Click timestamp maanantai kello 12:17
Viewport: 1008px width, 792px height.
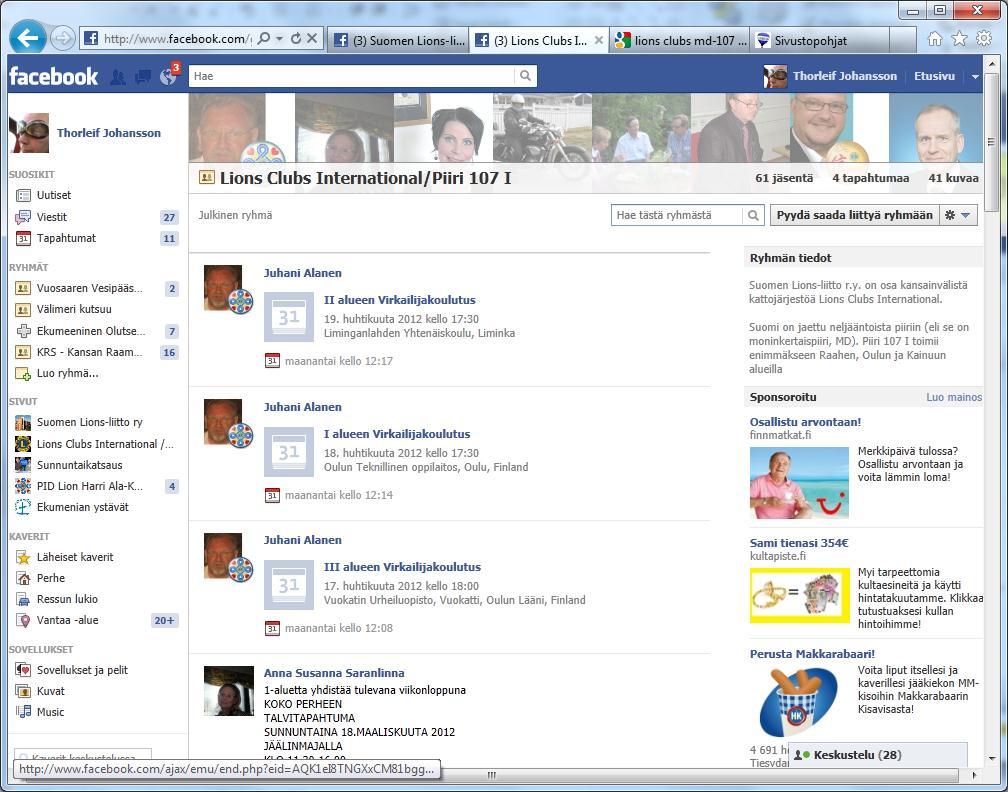coord(339,361)
